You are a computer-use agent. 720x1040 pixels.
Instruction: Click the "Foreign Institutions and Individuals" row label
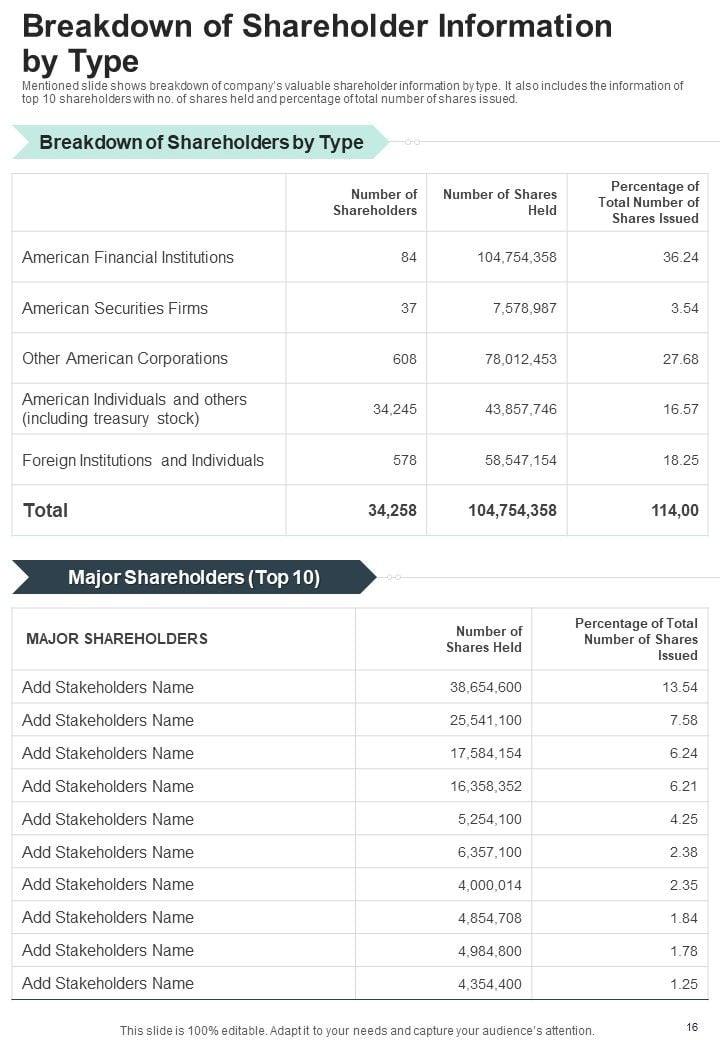[143, 460]
